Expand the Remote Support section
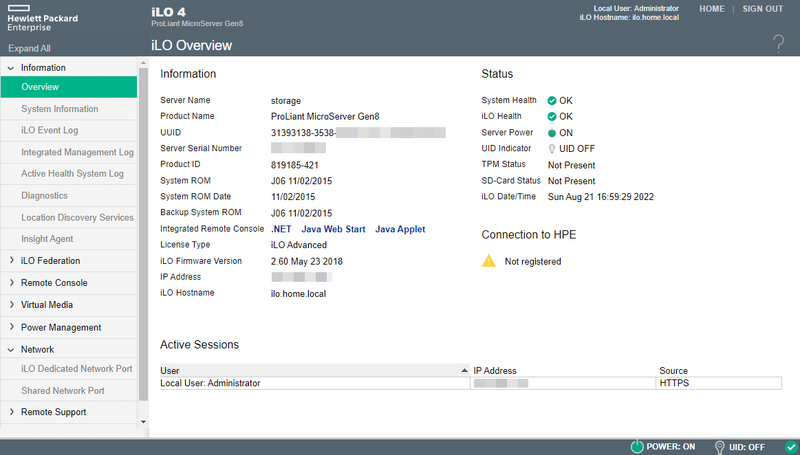This screenshot has width=800, height=455. 11,411
